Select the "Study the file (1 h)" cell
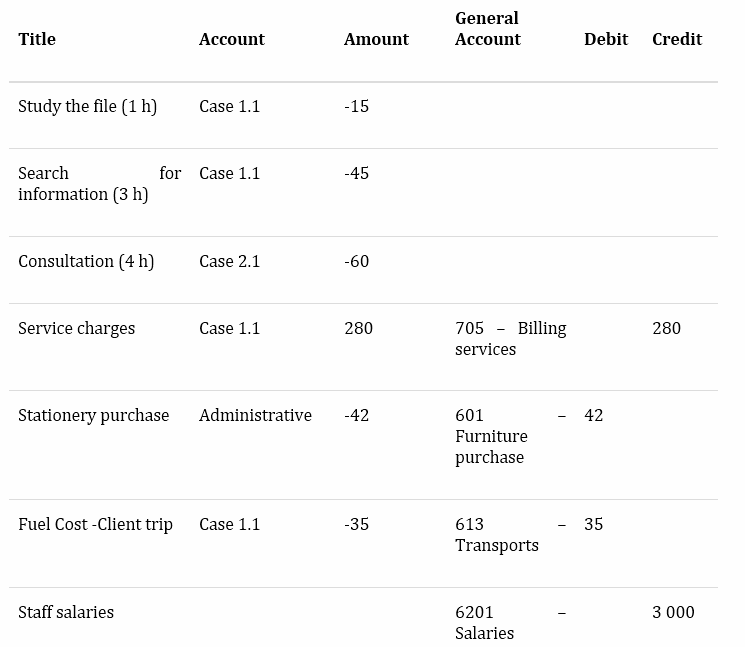 pyautogui.click(x=87, y=106)
